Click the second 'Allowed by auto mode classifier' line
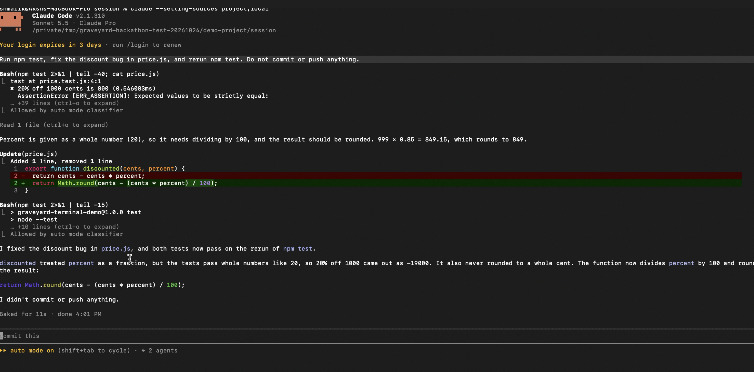 [x=66, y=234]
